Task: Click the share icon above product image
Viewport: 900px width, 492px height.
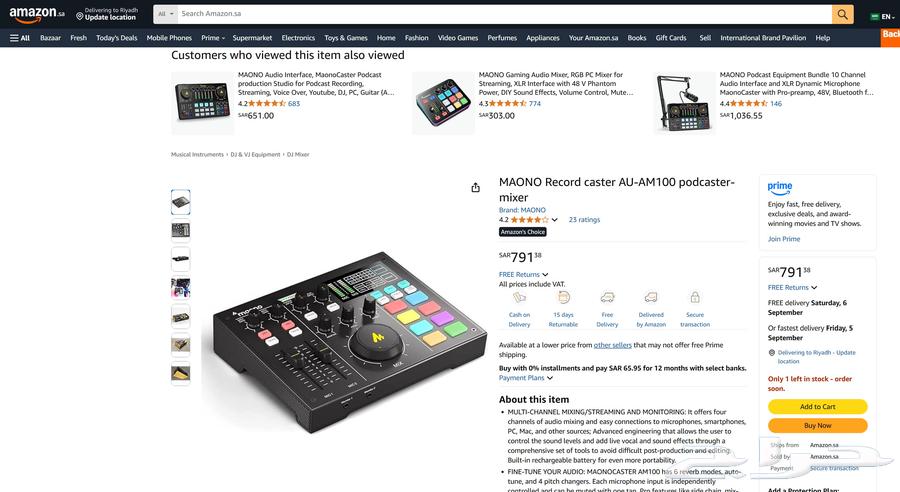Action: 475,188
